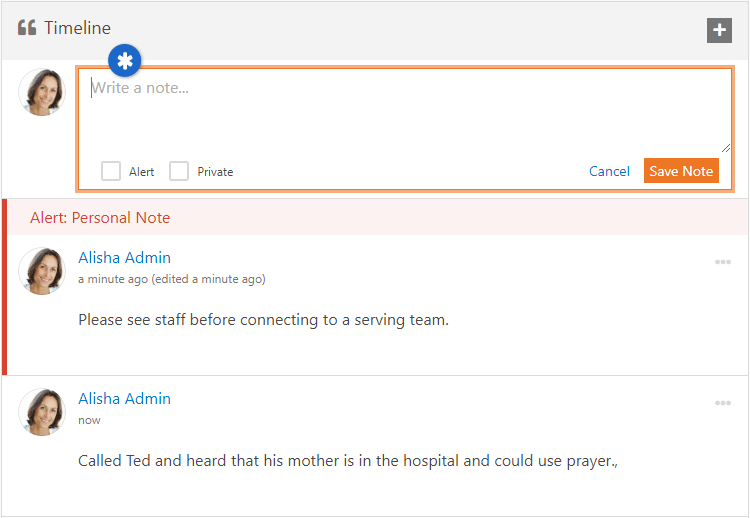Tick the Private checkbox

click(179, 171)
